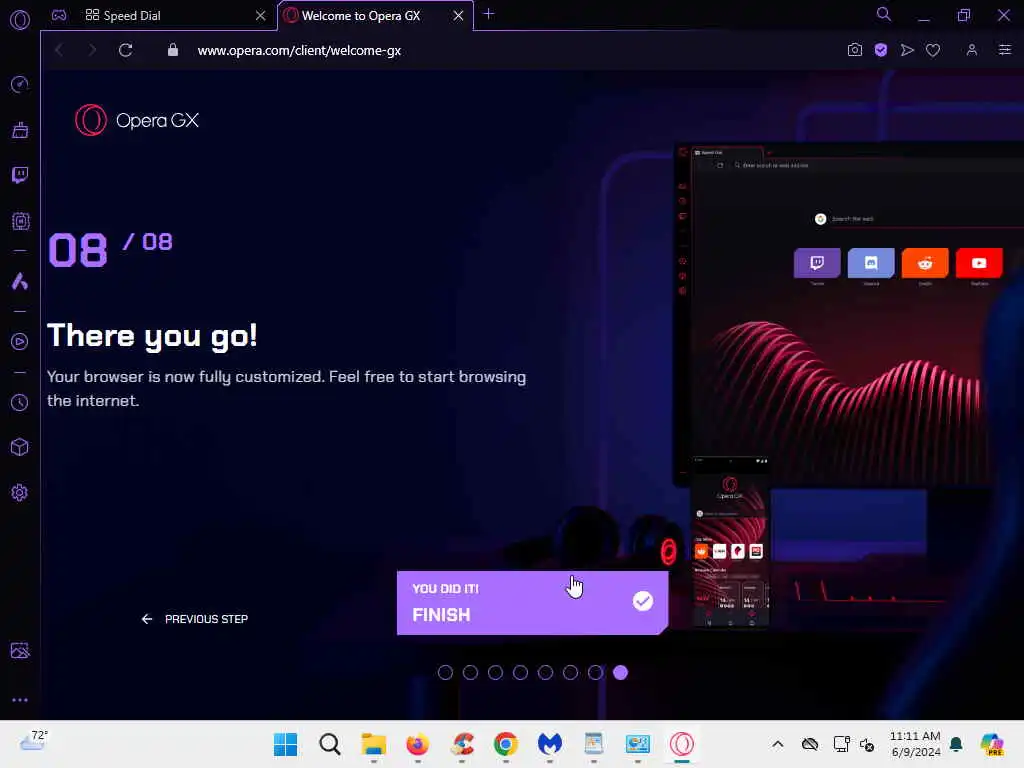Open GX Cleaner in sidebar
This screenshot has width=1024, height=768.
click(x=20, y=130)
